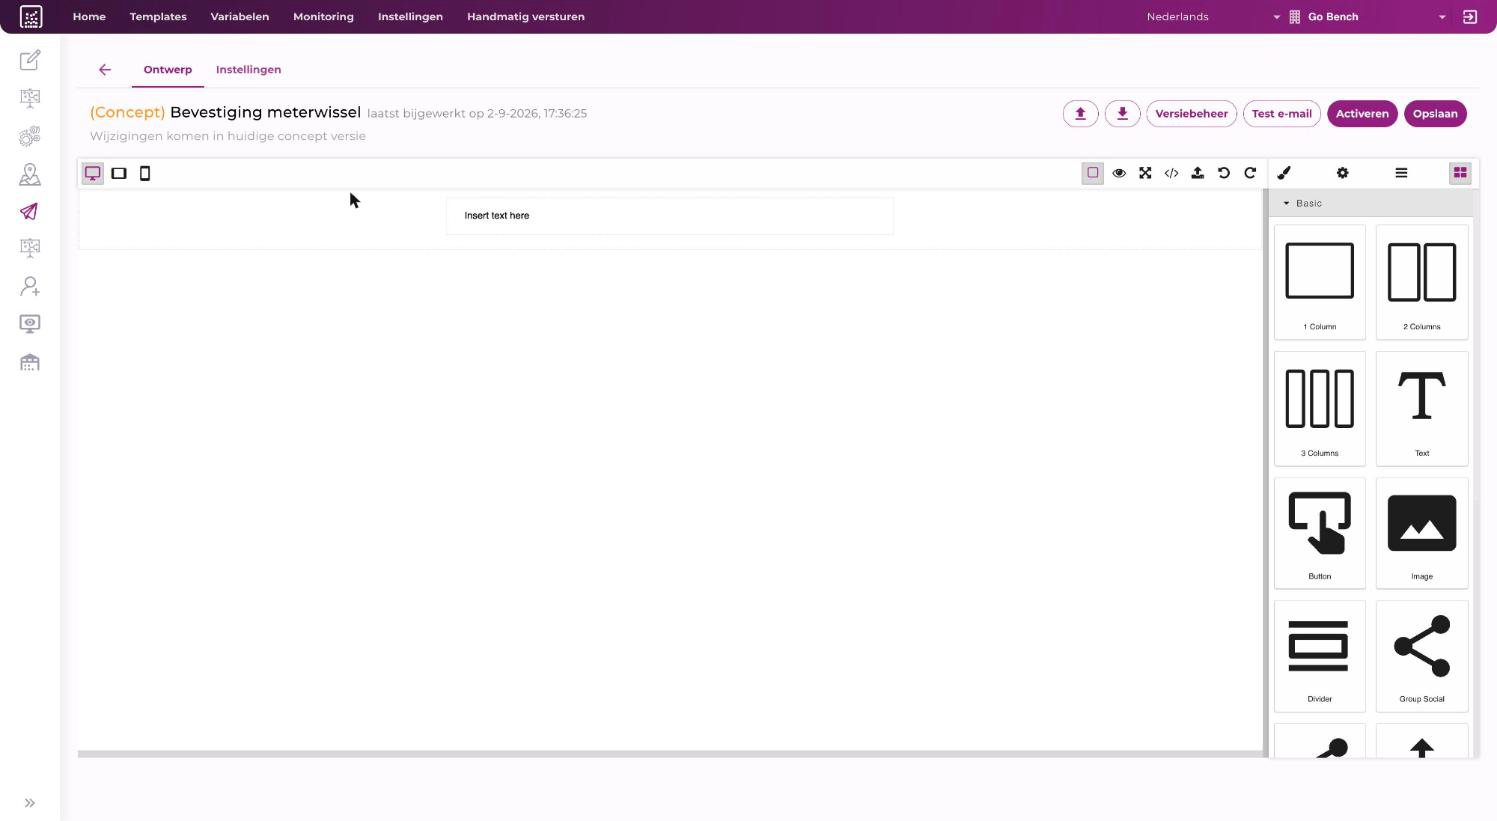1497x821 pixels.
Task: Enter fullscreen editor mode
Action: coord(1145,173)
